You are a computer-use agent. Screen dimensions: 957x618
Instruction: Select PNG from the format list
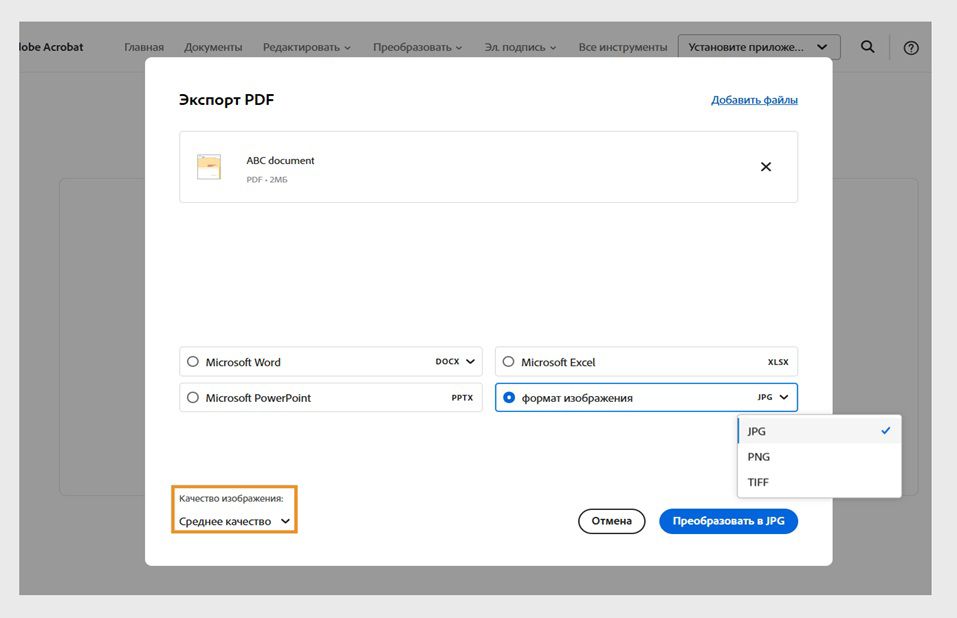click(x=758, y=456)
